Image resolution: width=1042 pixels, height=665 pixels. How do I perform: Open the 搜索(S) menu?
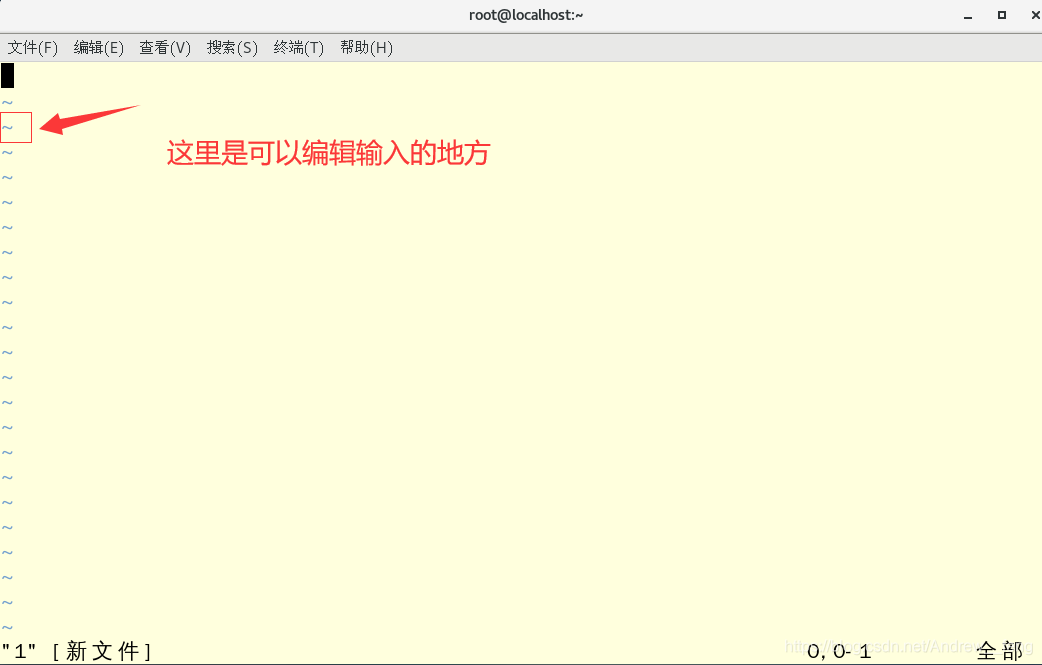click(x=231, y=47)
